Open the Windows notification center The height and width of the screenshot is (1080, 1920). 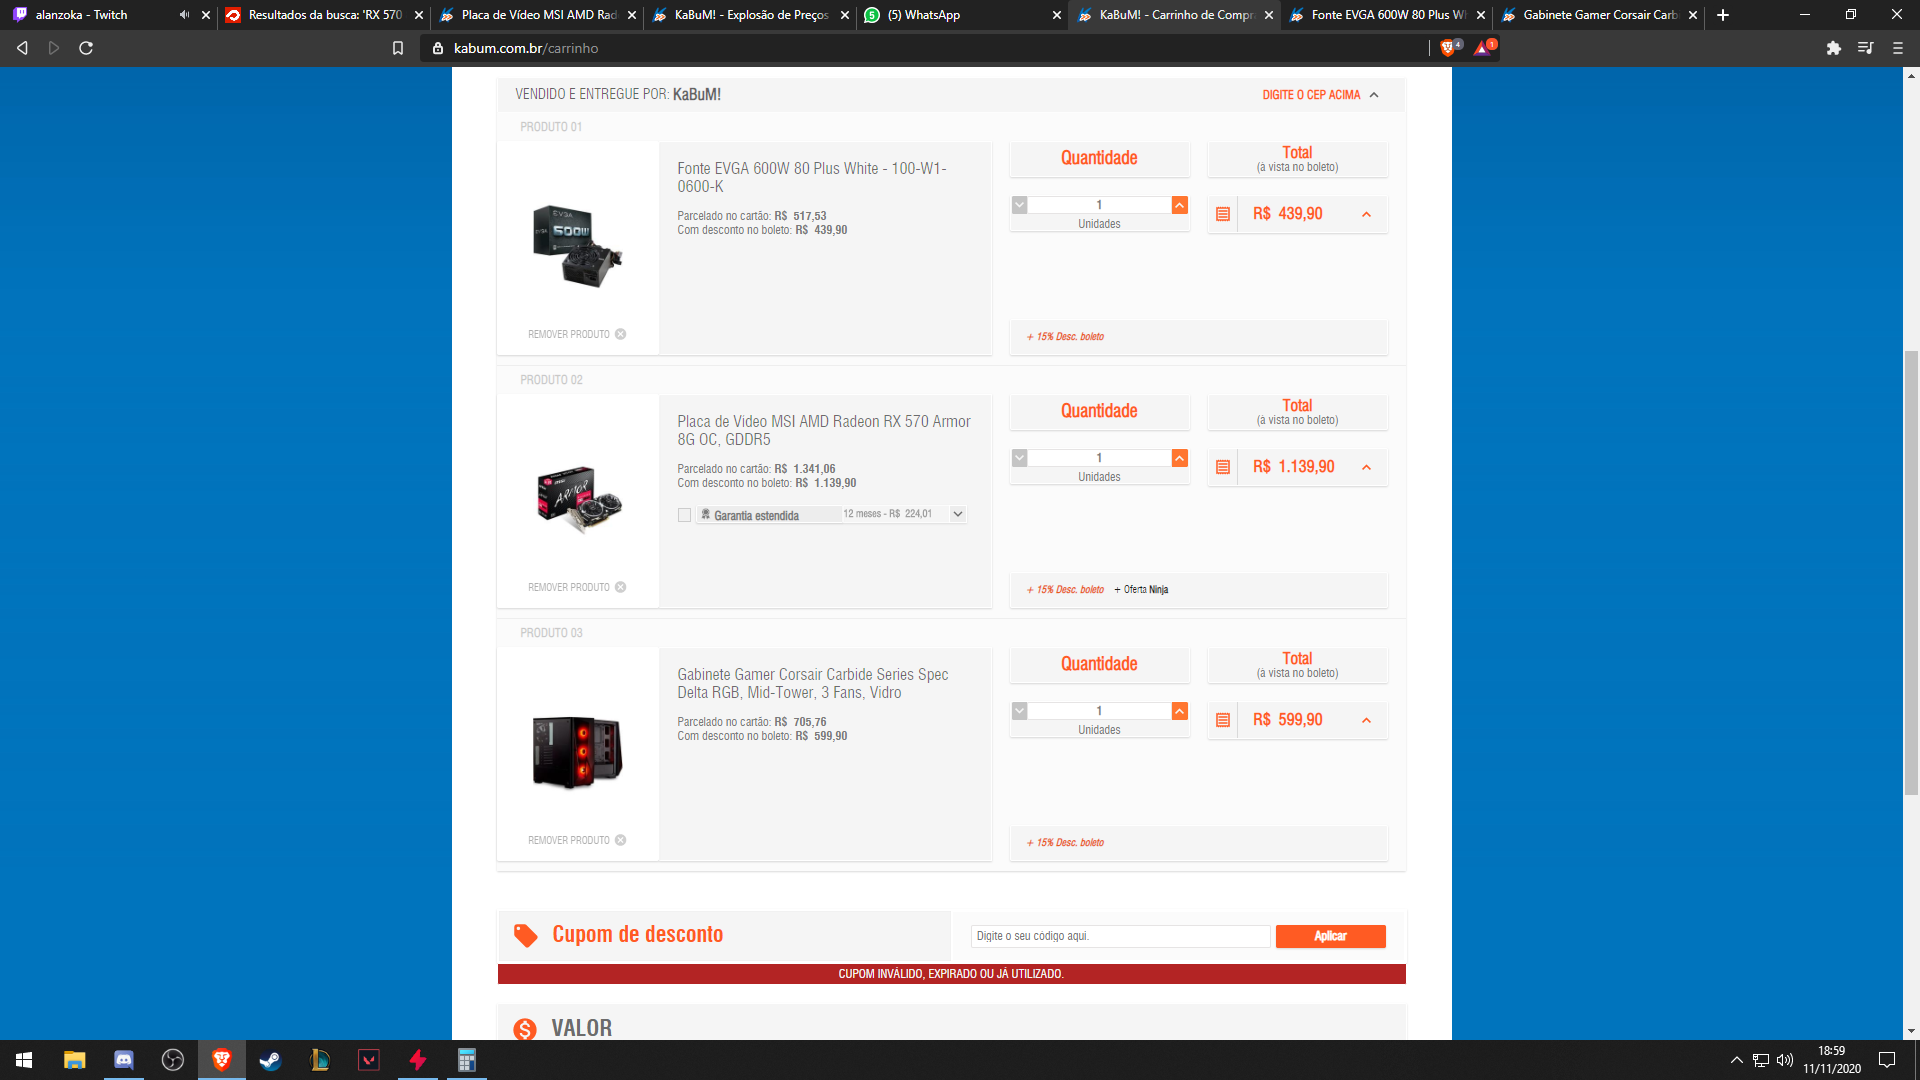tap(1887, 1060)
